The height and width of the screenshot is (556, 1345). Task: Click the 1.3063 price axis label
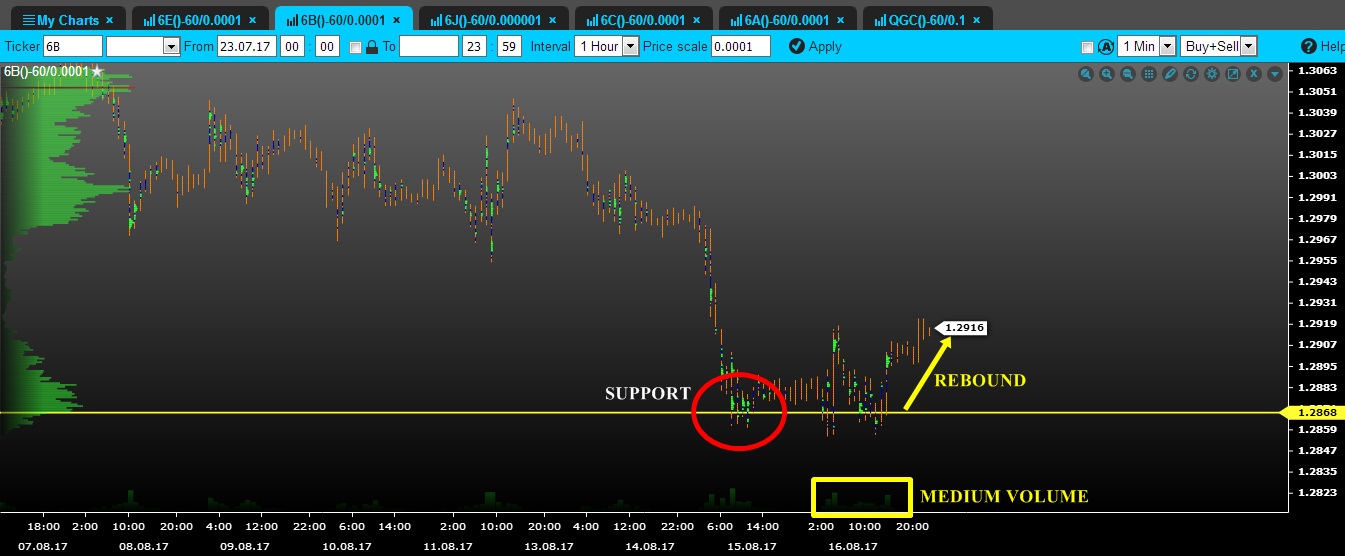(1316, 70)
